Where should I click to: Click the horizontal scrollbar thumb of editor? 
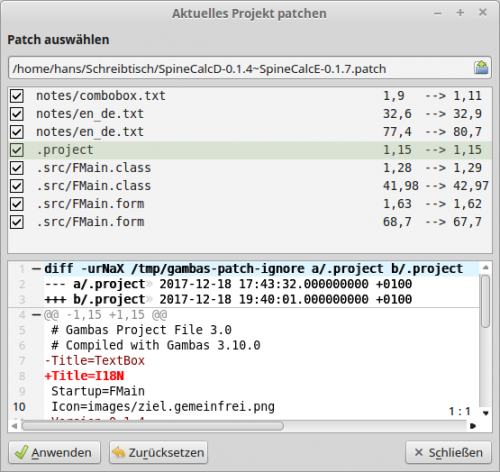[153, 426]
